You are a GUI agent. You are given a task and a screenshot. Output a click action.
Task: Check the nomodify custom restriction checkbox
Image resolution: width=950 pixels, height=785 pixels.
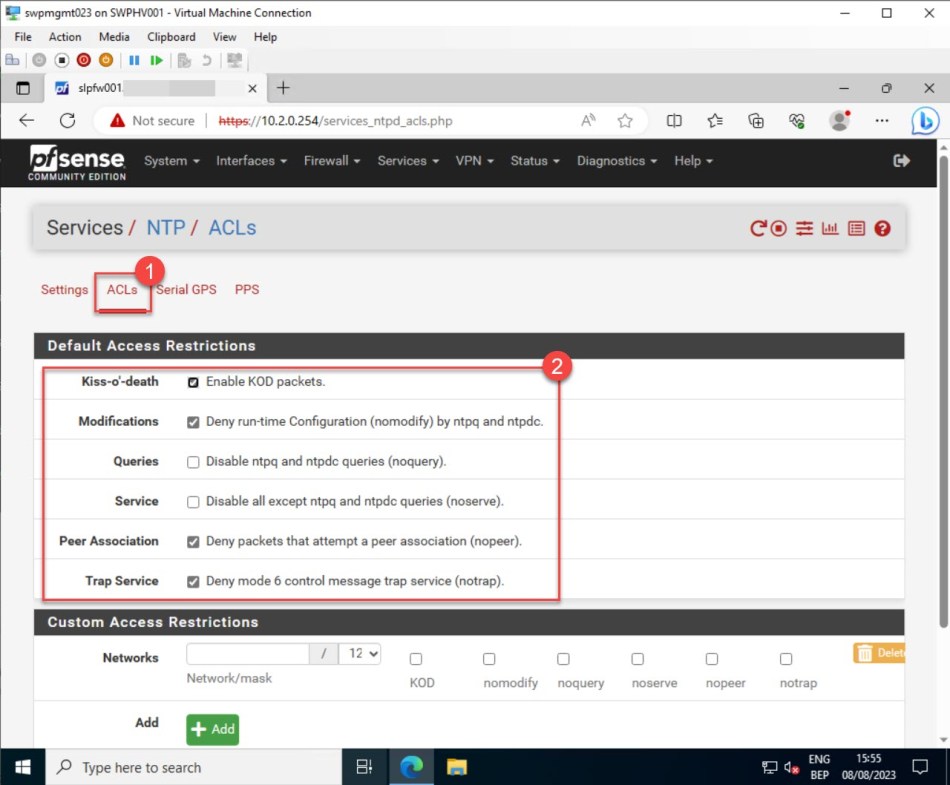pos(489,659)
